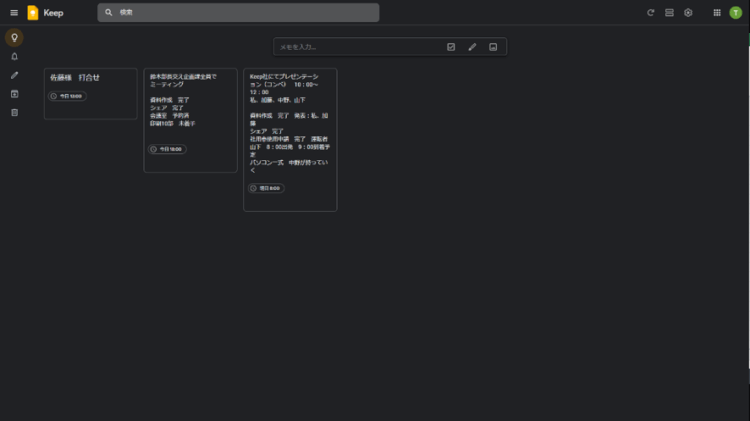Image resolution: width=750 pixels, height=421 pixels.
Task: Click the Keep logo in header
Action: tap(33, 13)
